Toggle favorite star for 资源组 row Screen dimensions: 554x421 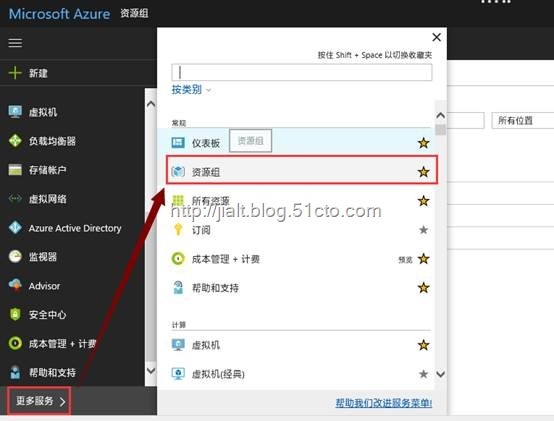click(x=423, y=172)
